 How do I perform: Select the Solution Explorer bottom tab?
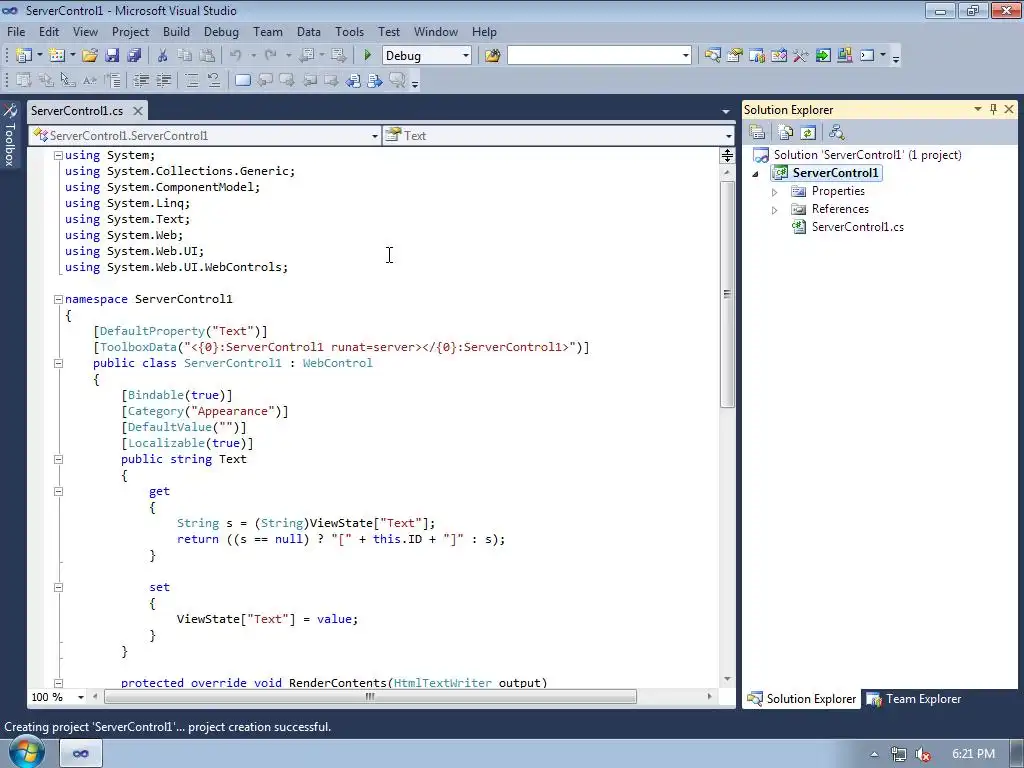tap(801, 699)
